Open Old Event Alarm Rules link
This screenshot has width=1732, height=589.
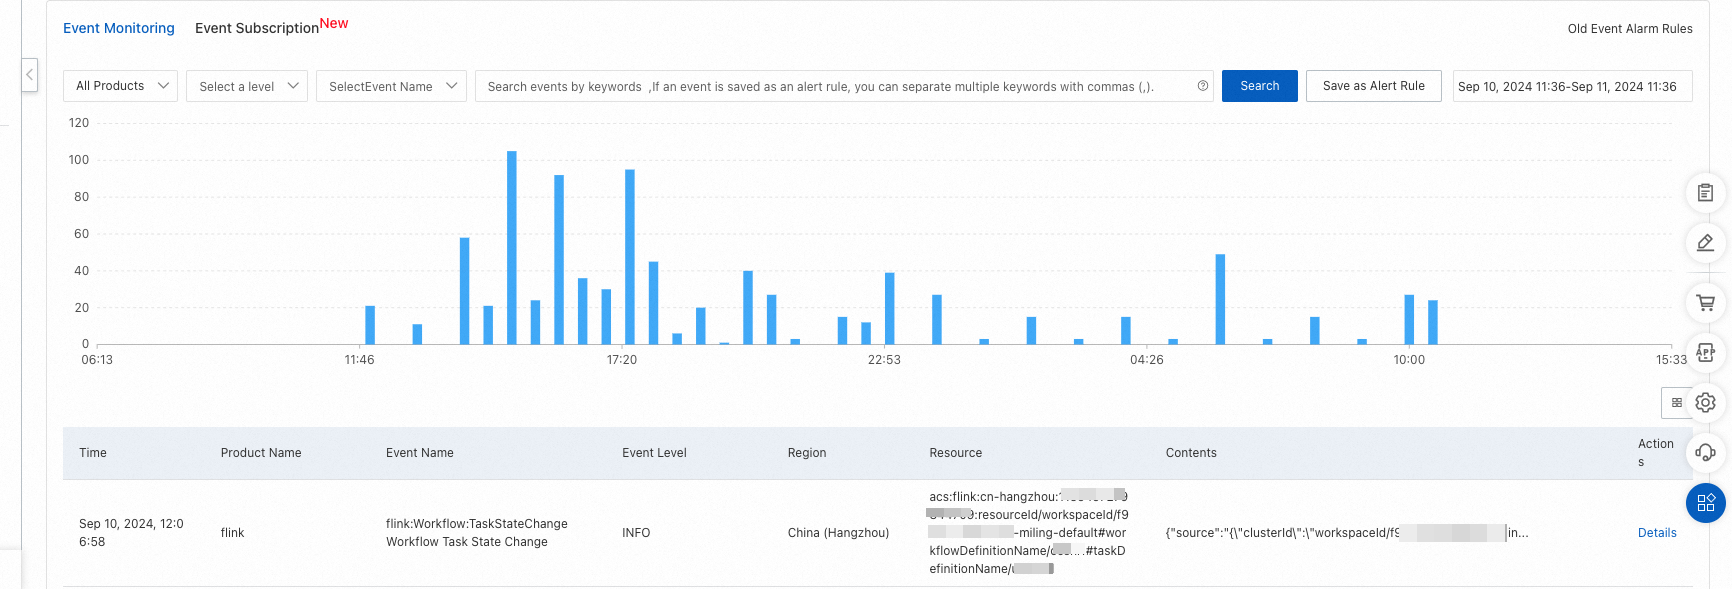pyautogui.click(x=1629, y=29)
